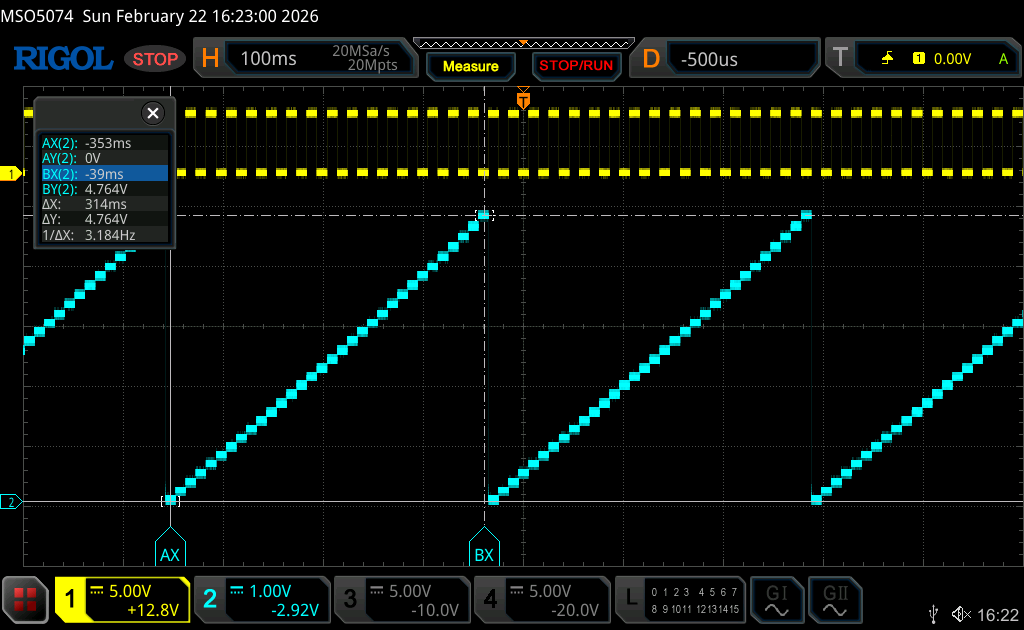Screen dimensions: 1024x630
Task: Open signal generator GI menu
Action: click(777, 599)
